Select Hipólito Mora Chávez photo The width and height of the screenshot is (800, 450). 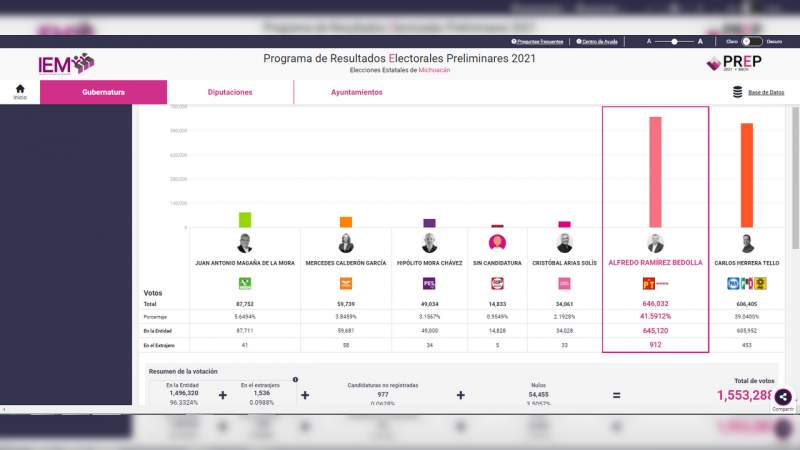click(430, 243)
